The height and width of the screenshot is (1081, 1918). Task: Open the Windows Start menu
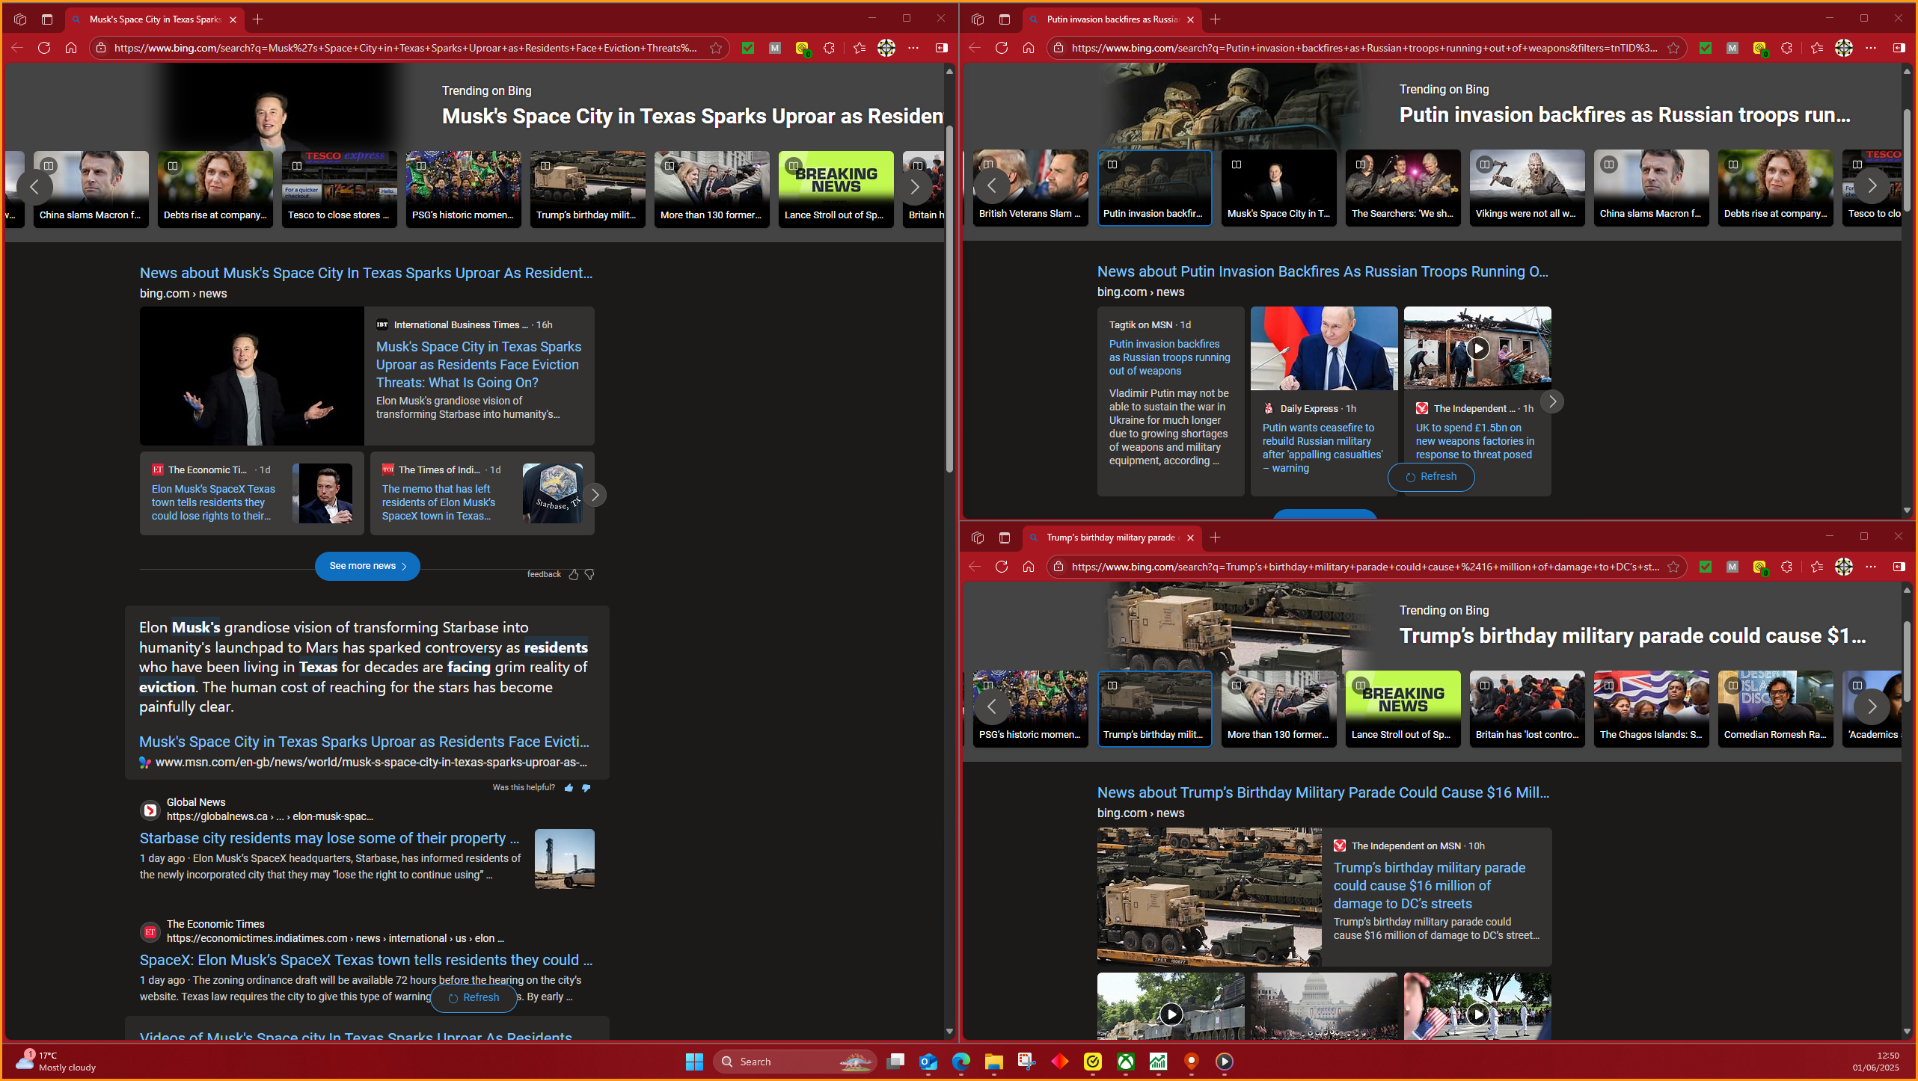pos(694,1062)
